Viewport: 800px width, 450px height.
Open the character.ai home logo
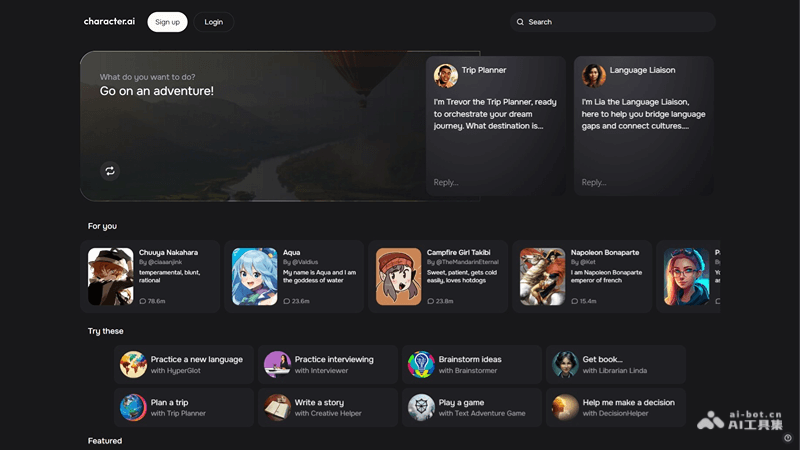(109, 22)
